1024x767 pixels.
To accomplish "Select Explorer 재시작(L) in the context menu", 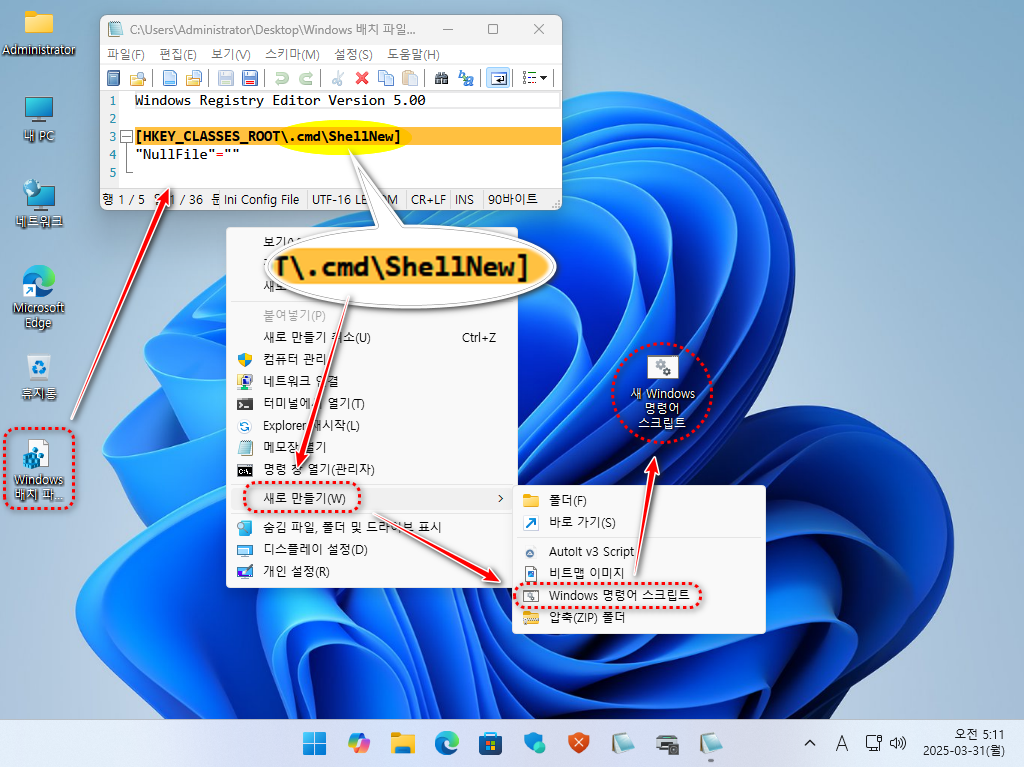I will pos(372,425).
